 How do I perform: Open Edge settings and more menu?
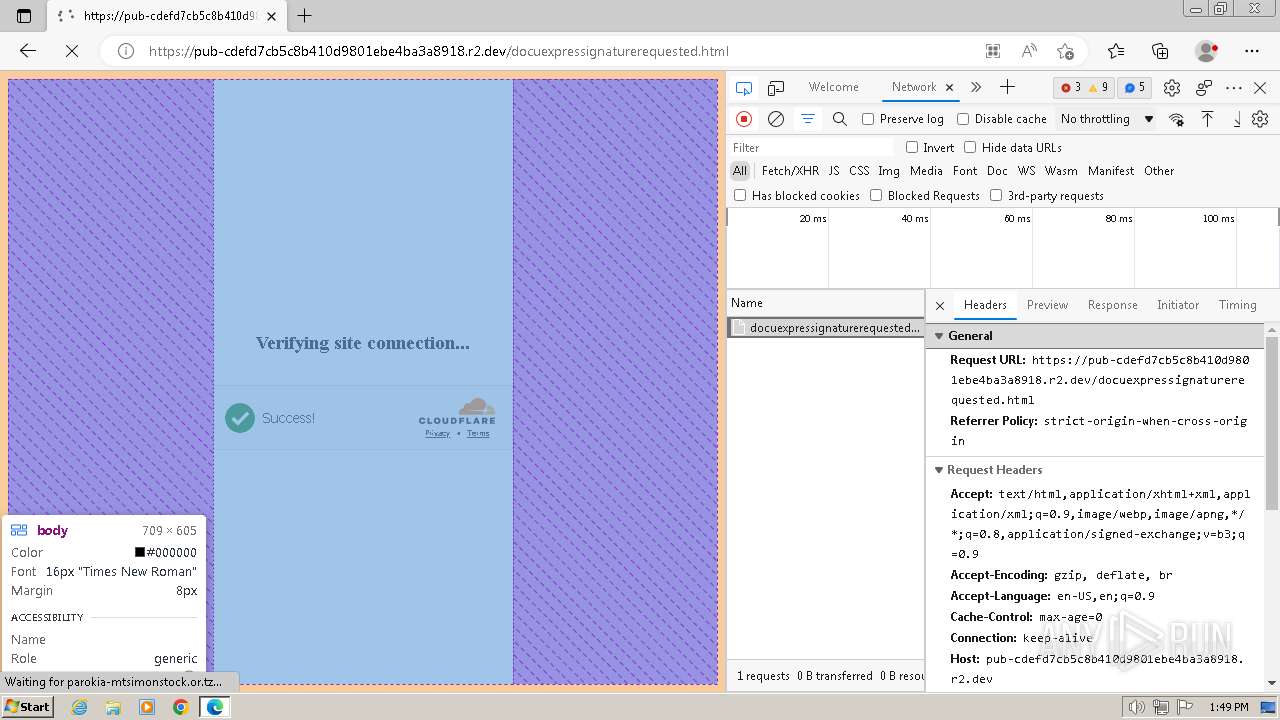point(1252,51)
